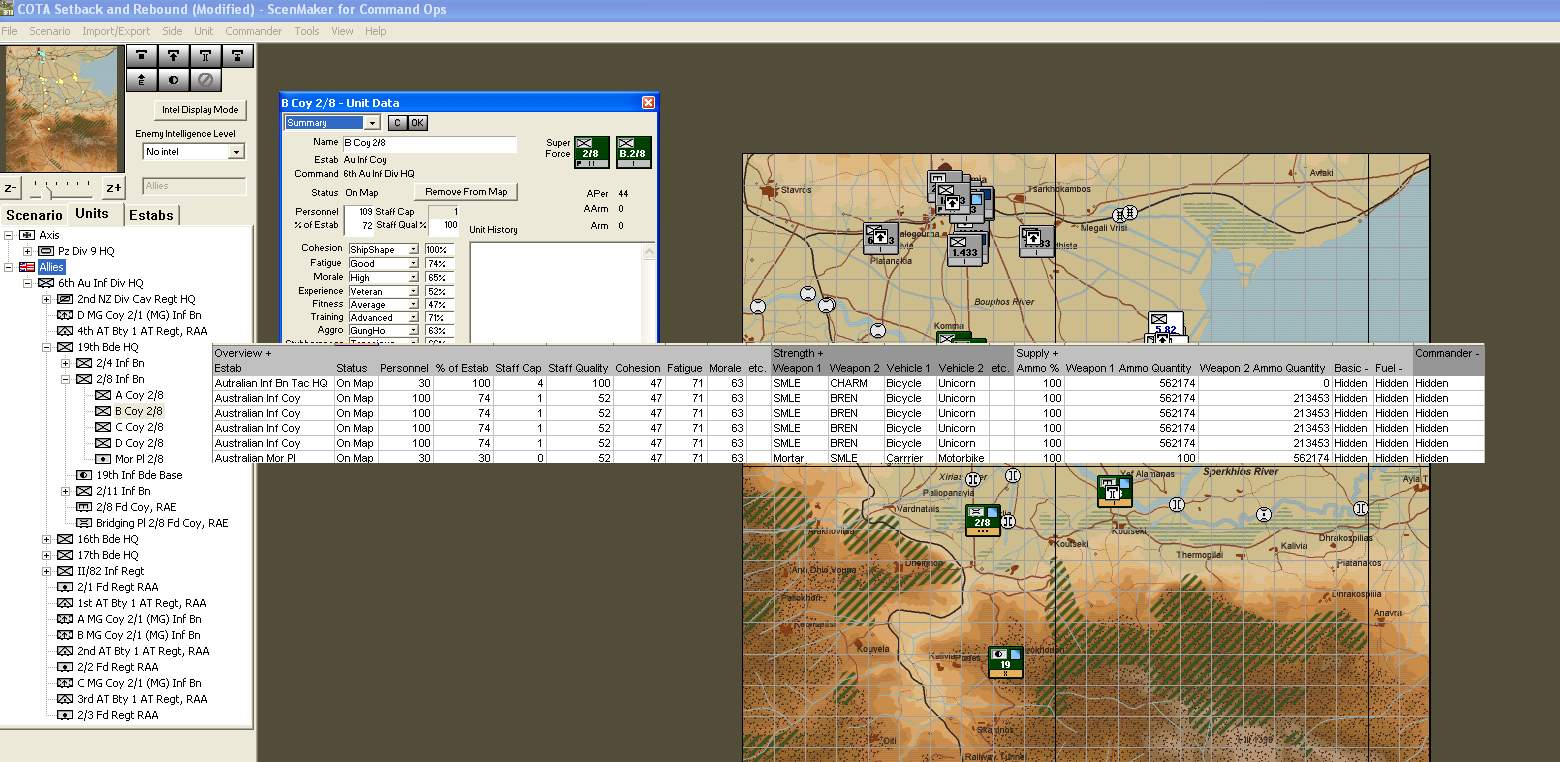Click the fourth top-row toolbar icon beside the I-beam
This screenshot has width=1560, height=762.
click(238, 56)
